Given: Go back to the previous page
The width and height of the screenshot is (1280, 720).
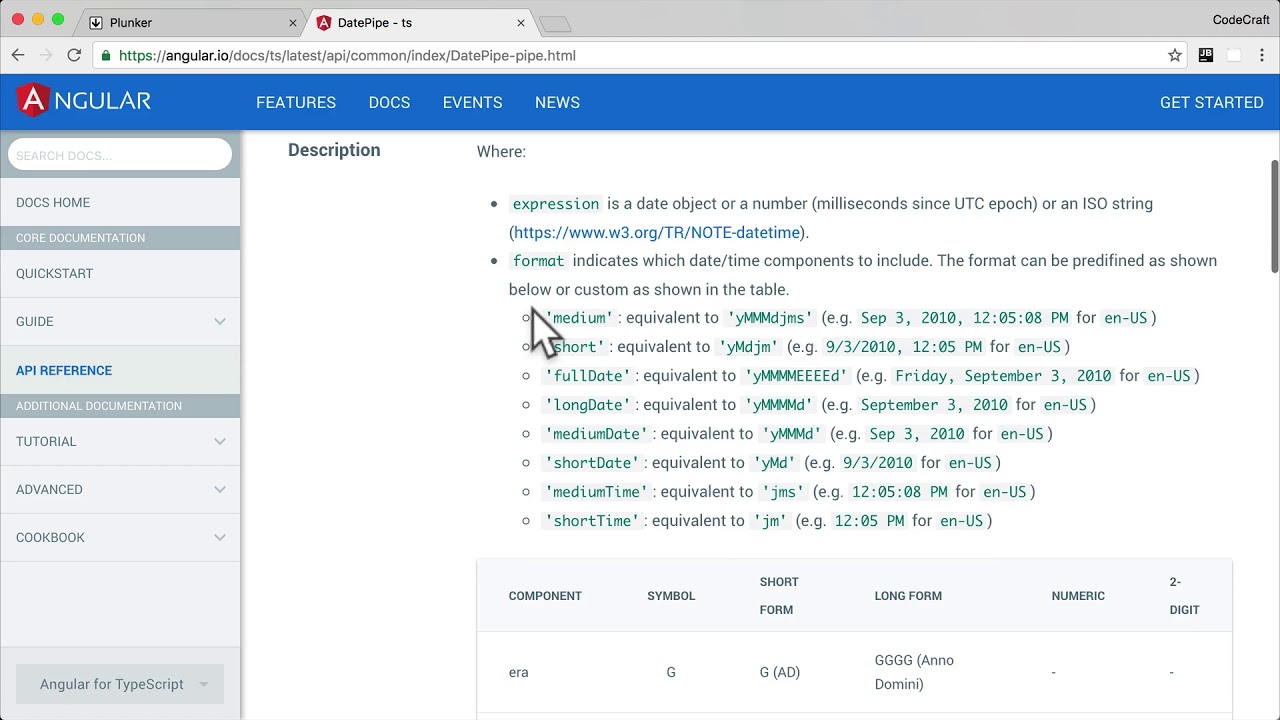Looking at the screenshot, I should [x=18, y=56].
